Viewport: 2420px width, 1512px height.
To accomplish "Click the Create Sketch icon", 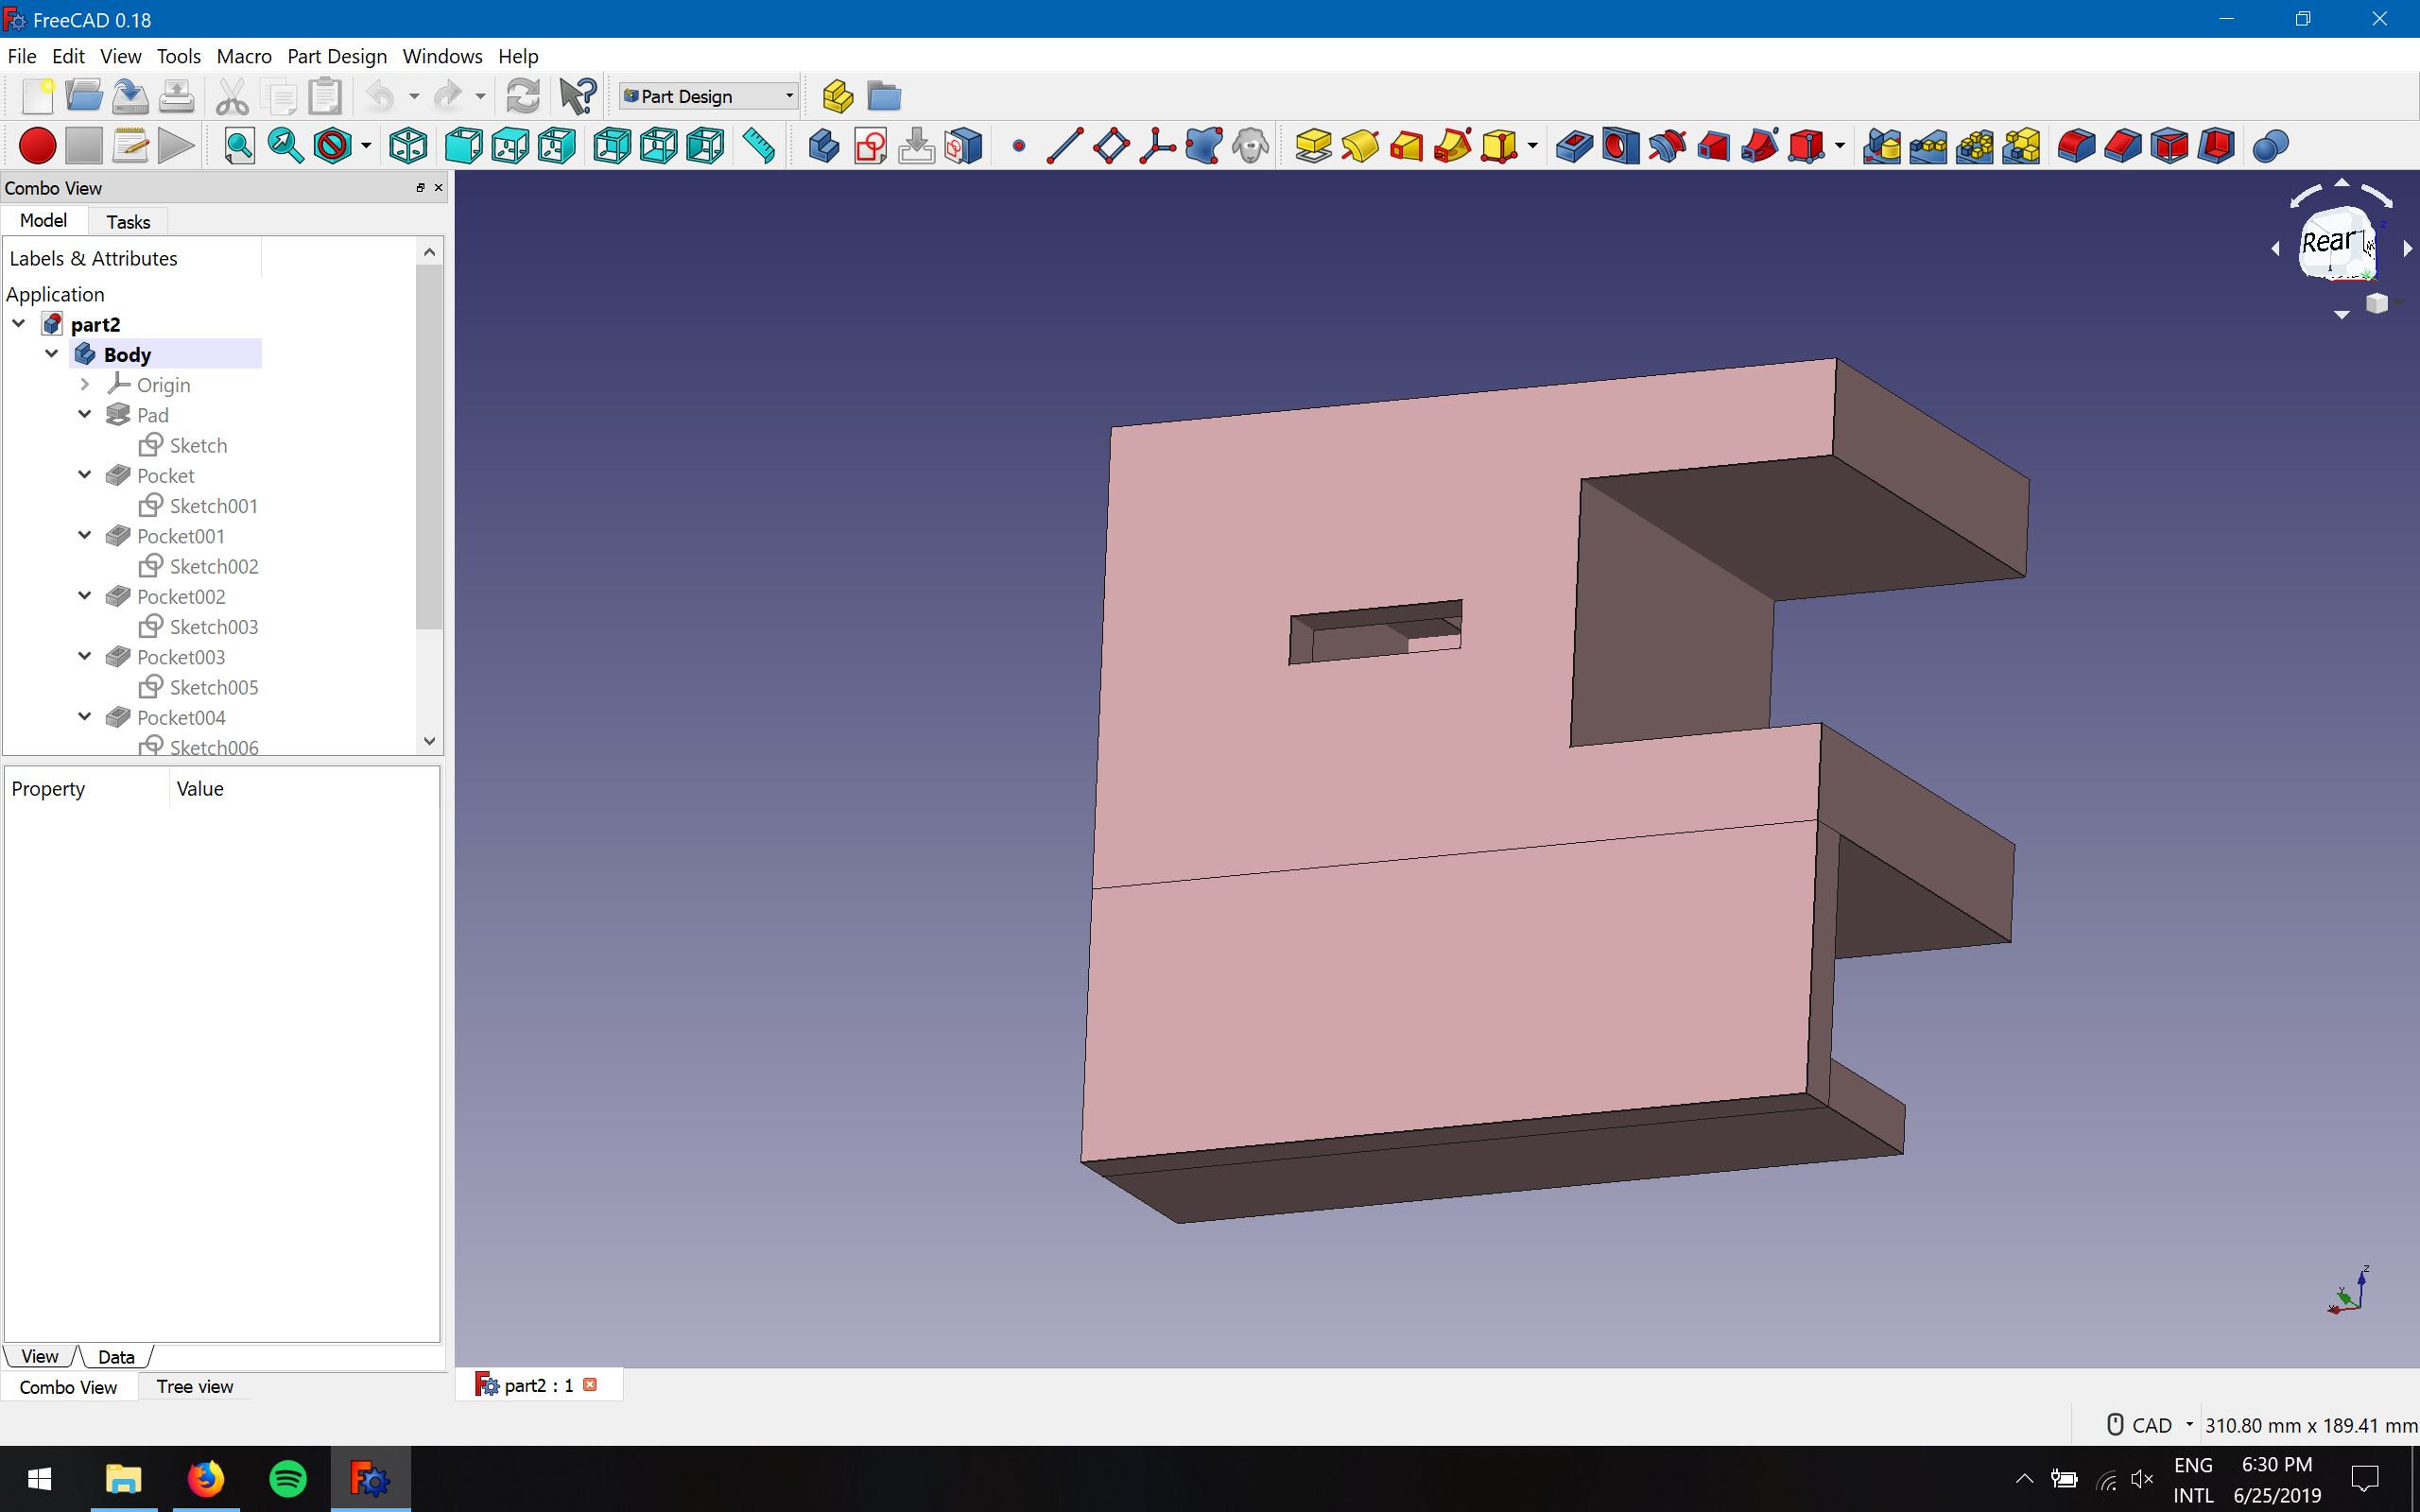I will coord(870,146).
